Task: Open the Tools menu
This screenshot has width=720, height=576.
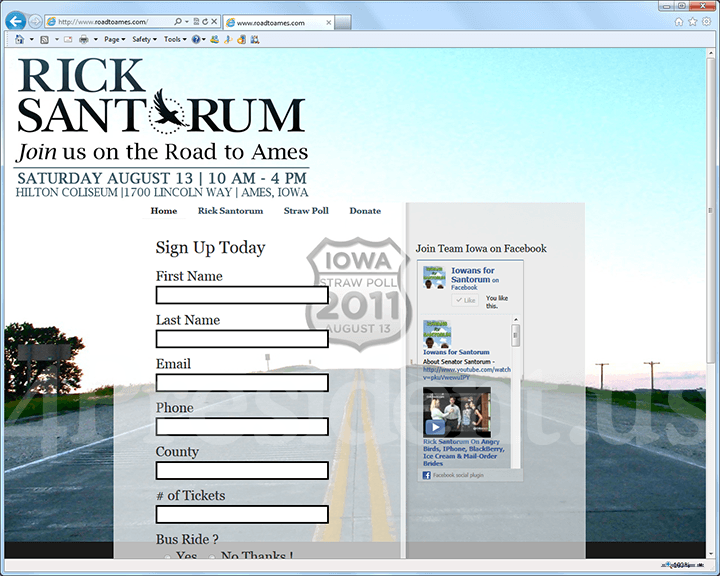Action: click(x=175, y=40)
